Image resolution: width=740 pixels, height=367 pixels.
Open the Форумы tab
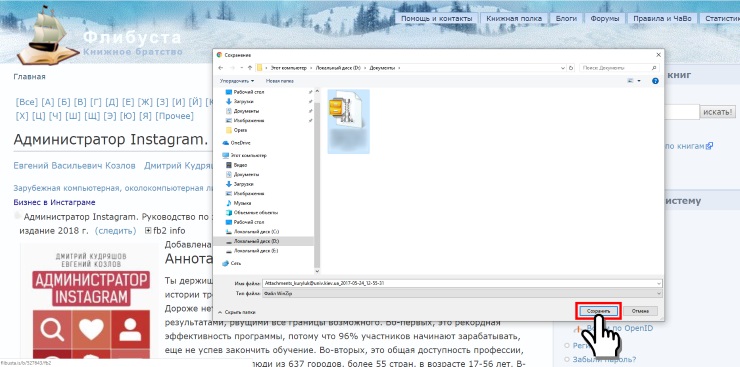pyautogui.click(x=605, y=18)
